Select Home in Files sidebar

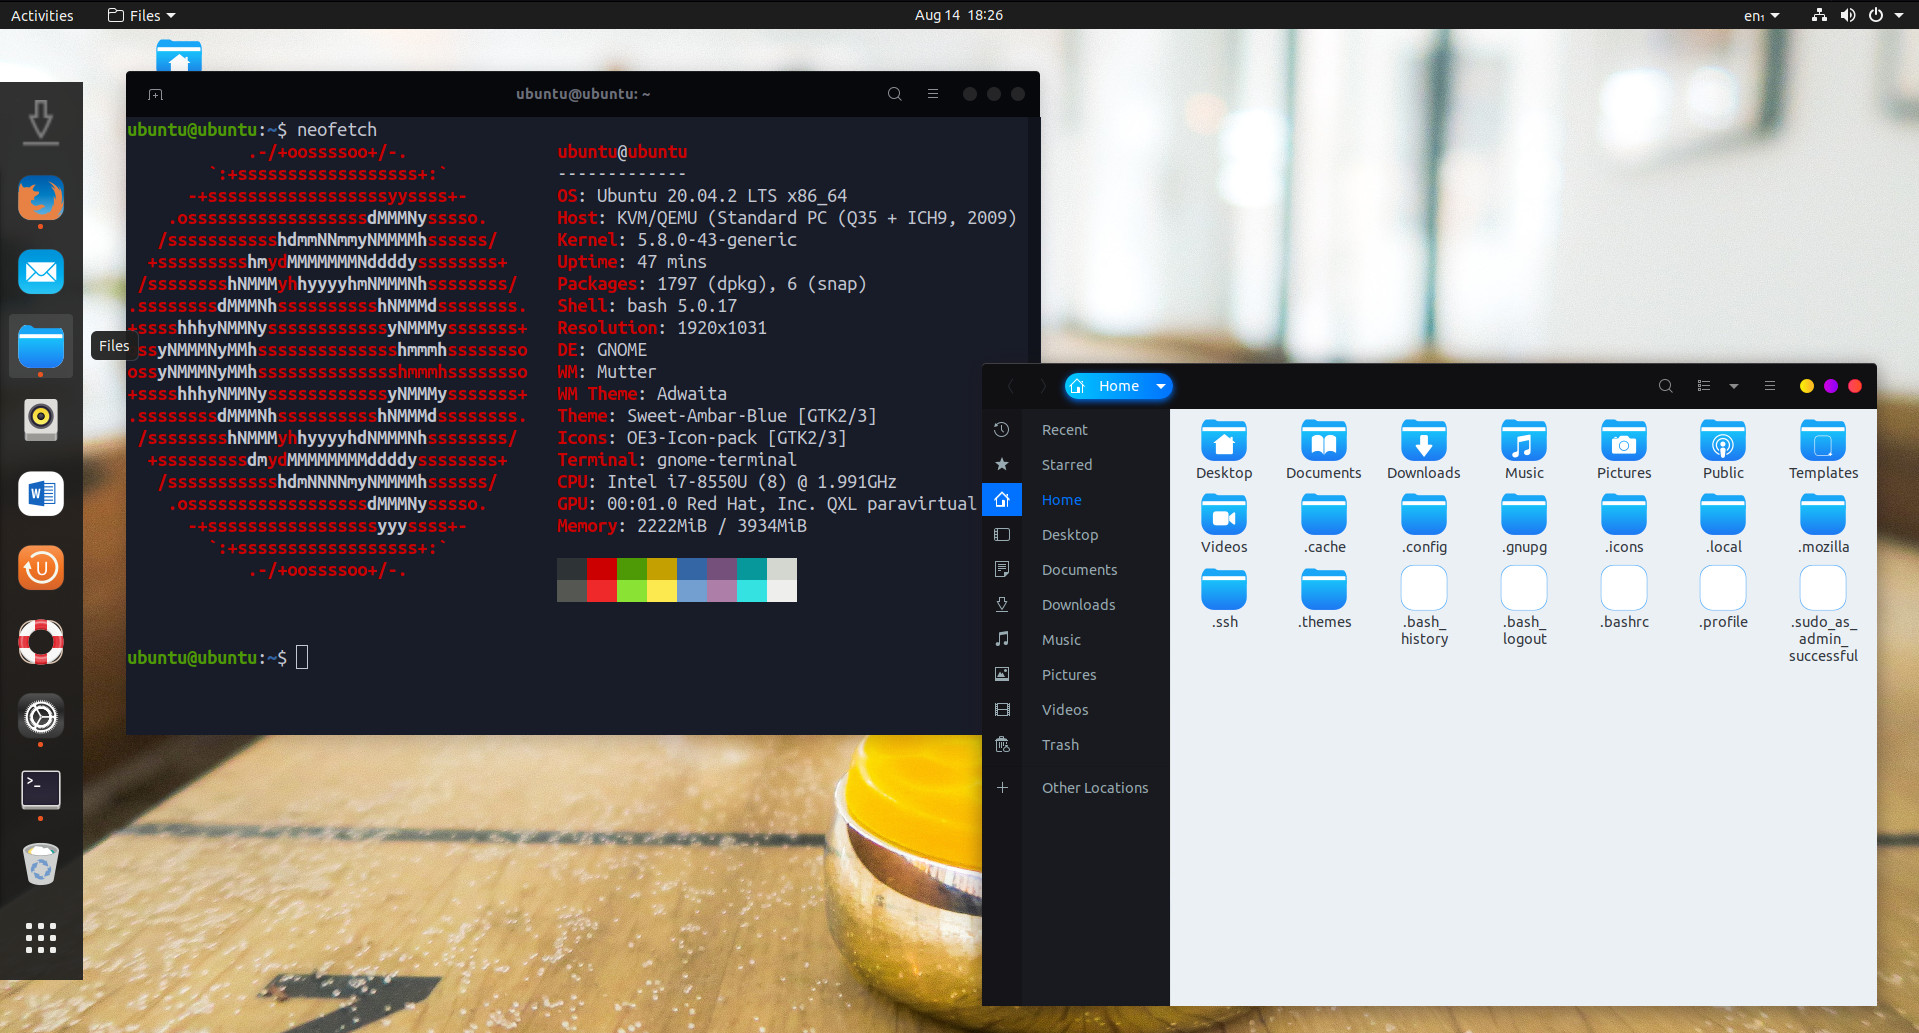pyautogui.click(x=1076, y=500)
